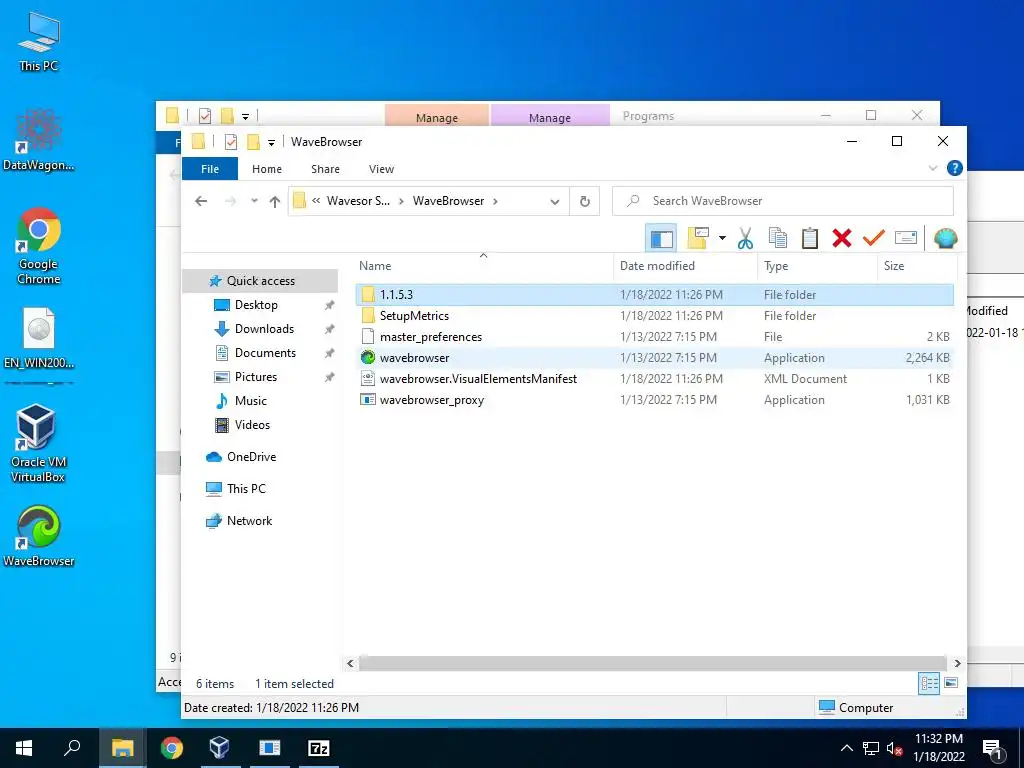
Task: Click the folder options toolbar icon
Action: [x=698, y=238]
